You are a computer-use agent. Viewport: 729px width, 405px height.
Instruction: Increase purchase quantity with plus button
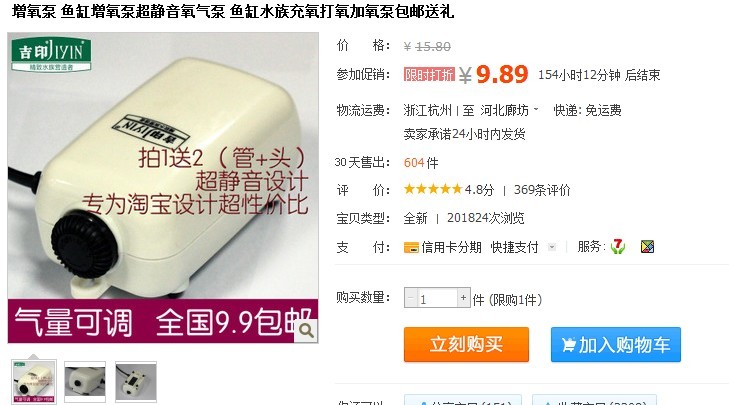click(463, 298)
